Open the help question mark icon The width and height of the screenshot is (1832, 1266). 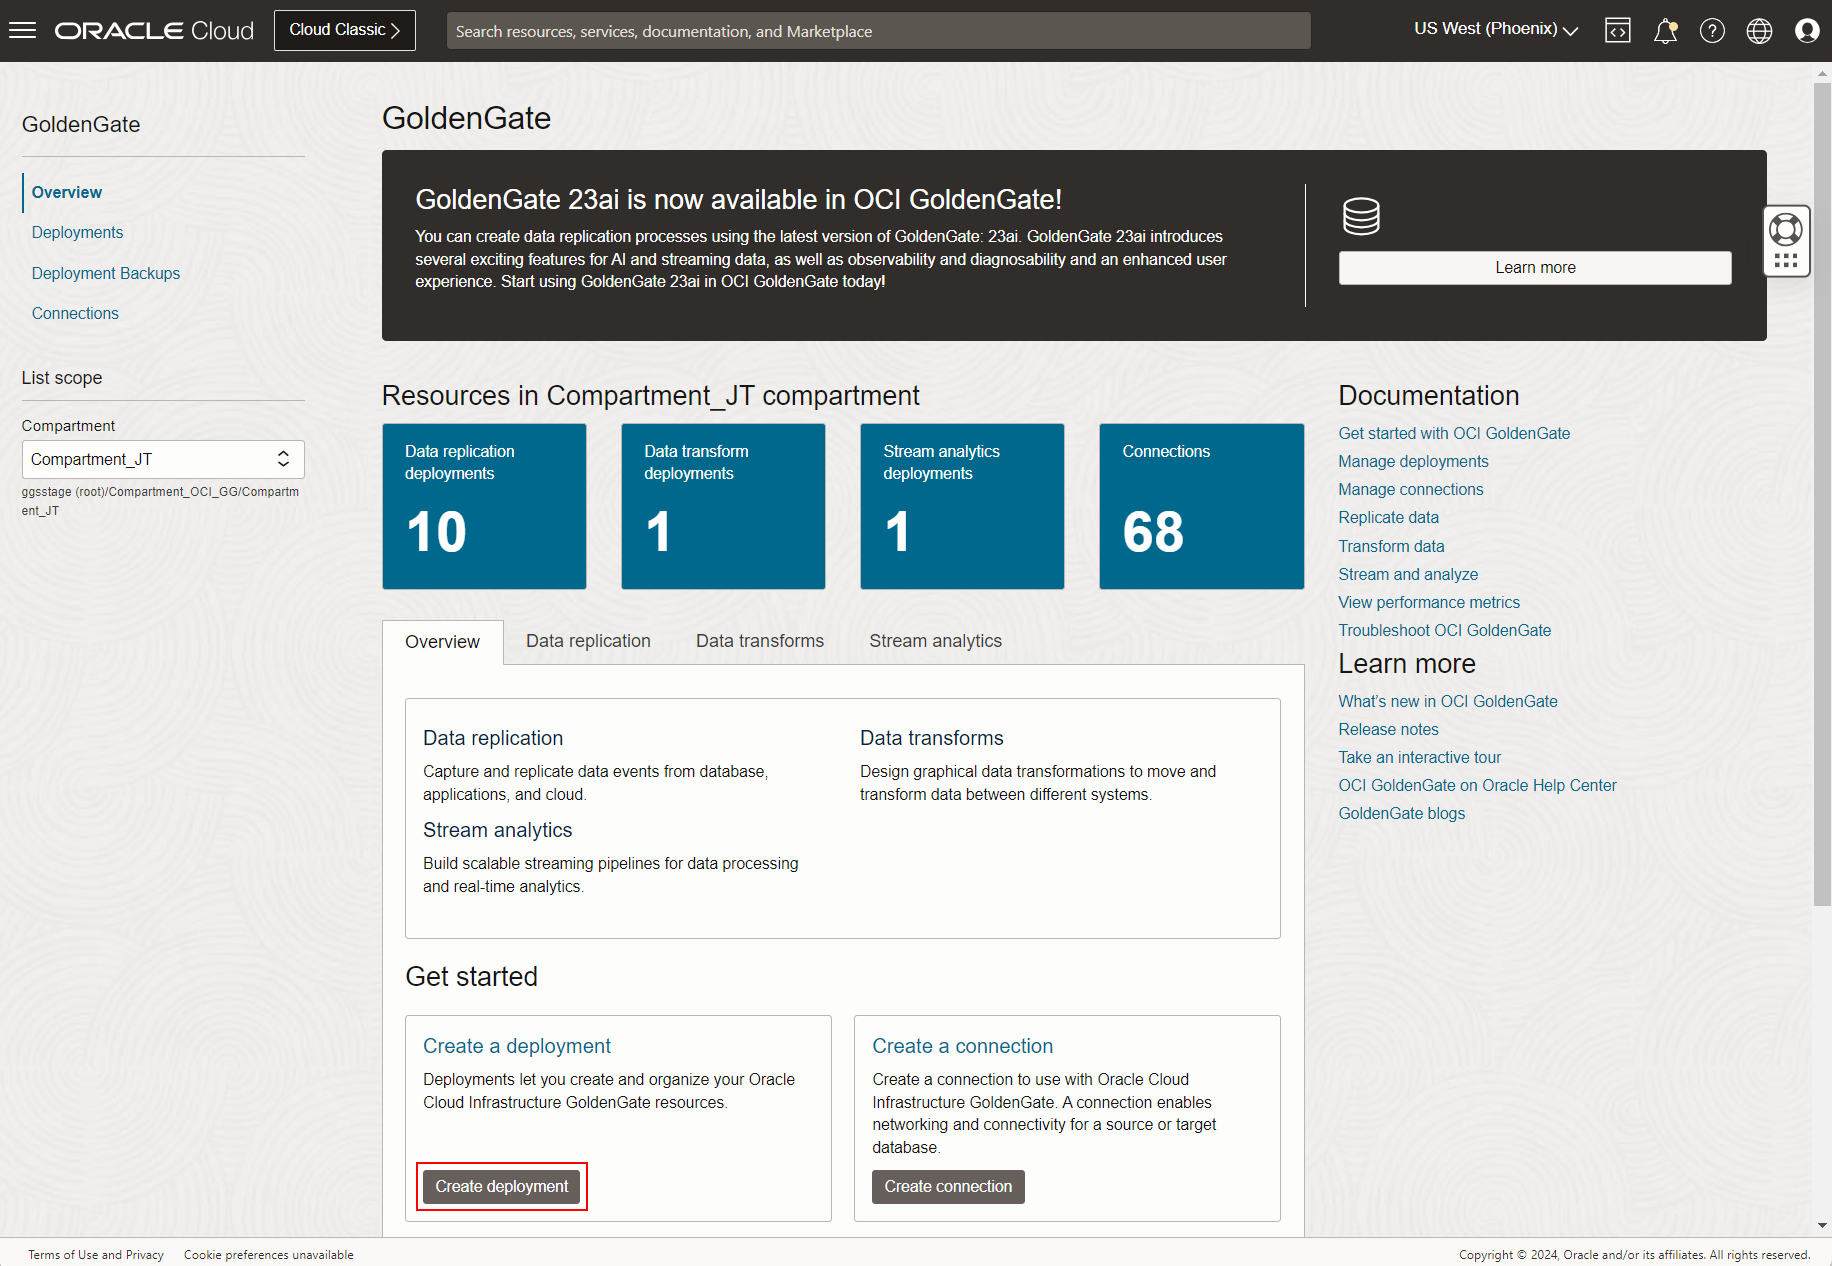point(1712,31)
